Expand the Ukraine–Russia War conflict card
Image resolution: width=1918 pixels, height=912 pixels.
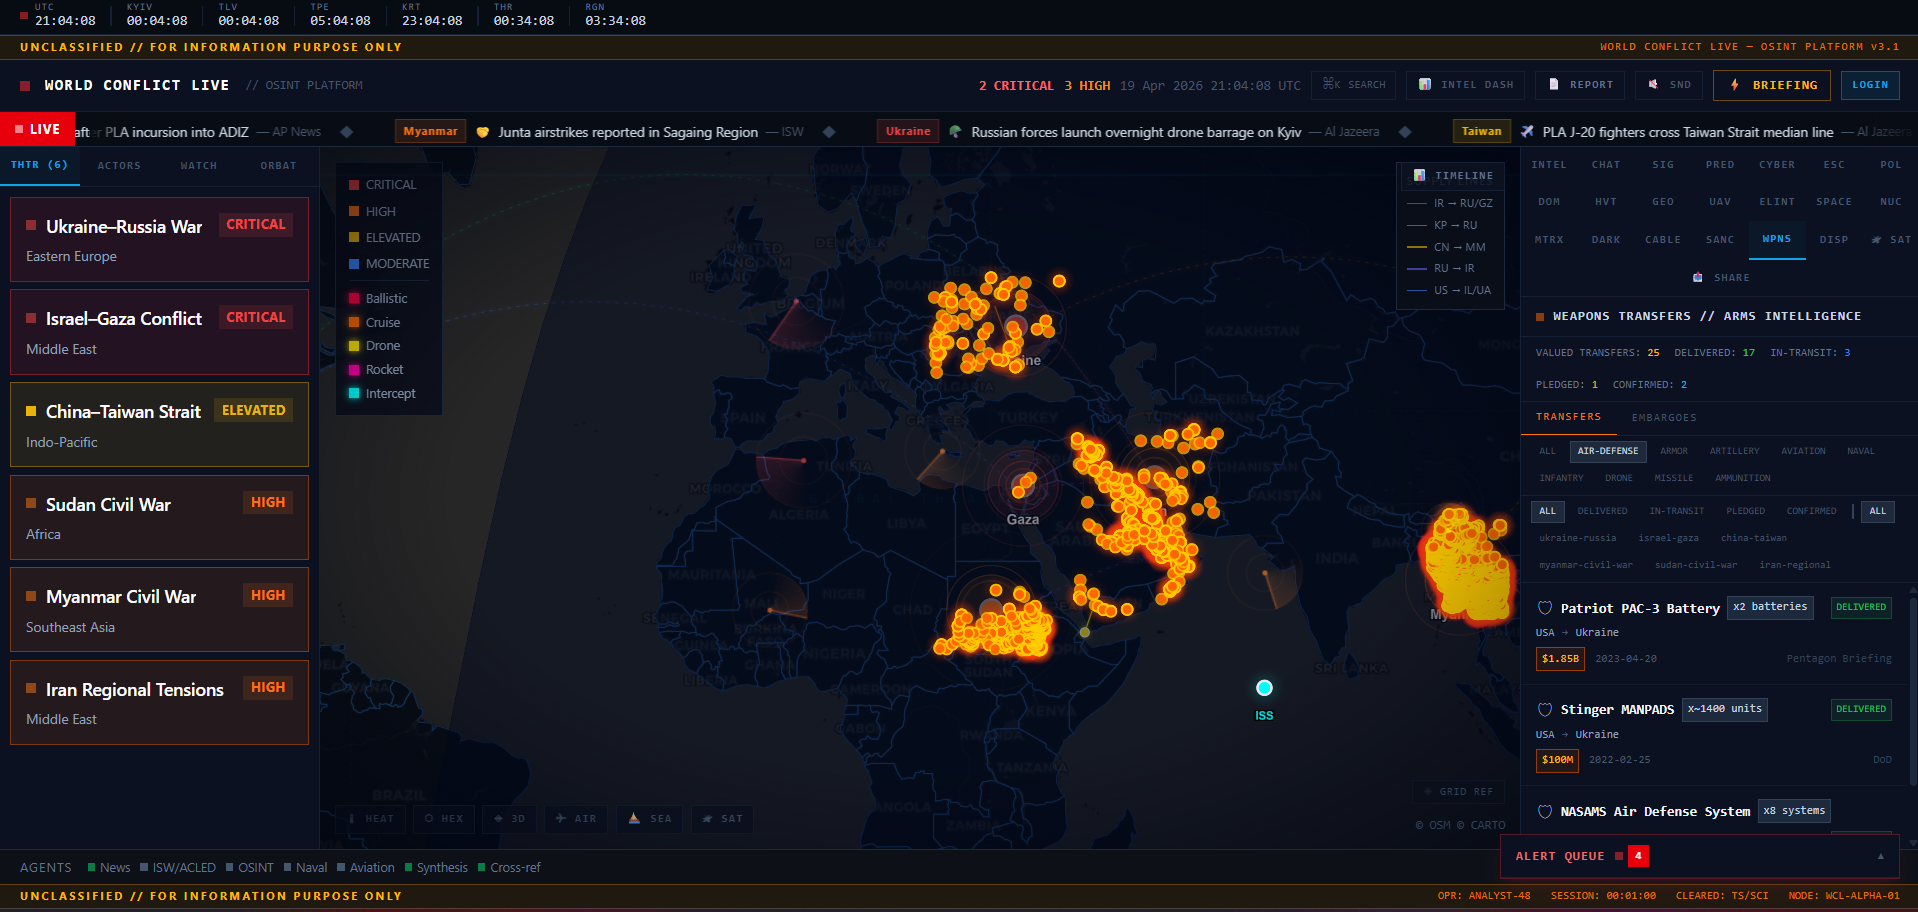pos(159,240)
